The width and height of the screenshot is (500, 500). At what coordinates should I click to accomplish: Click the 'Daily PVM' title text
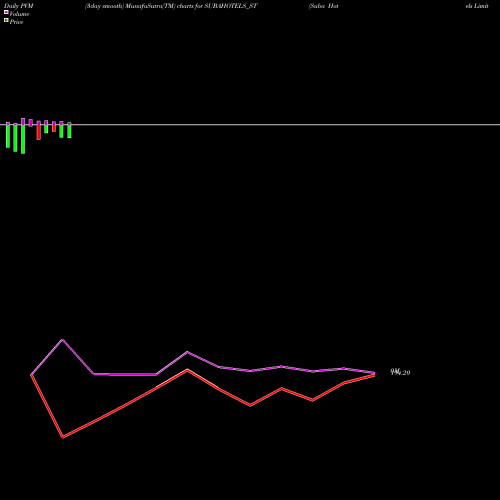point(19,6)
